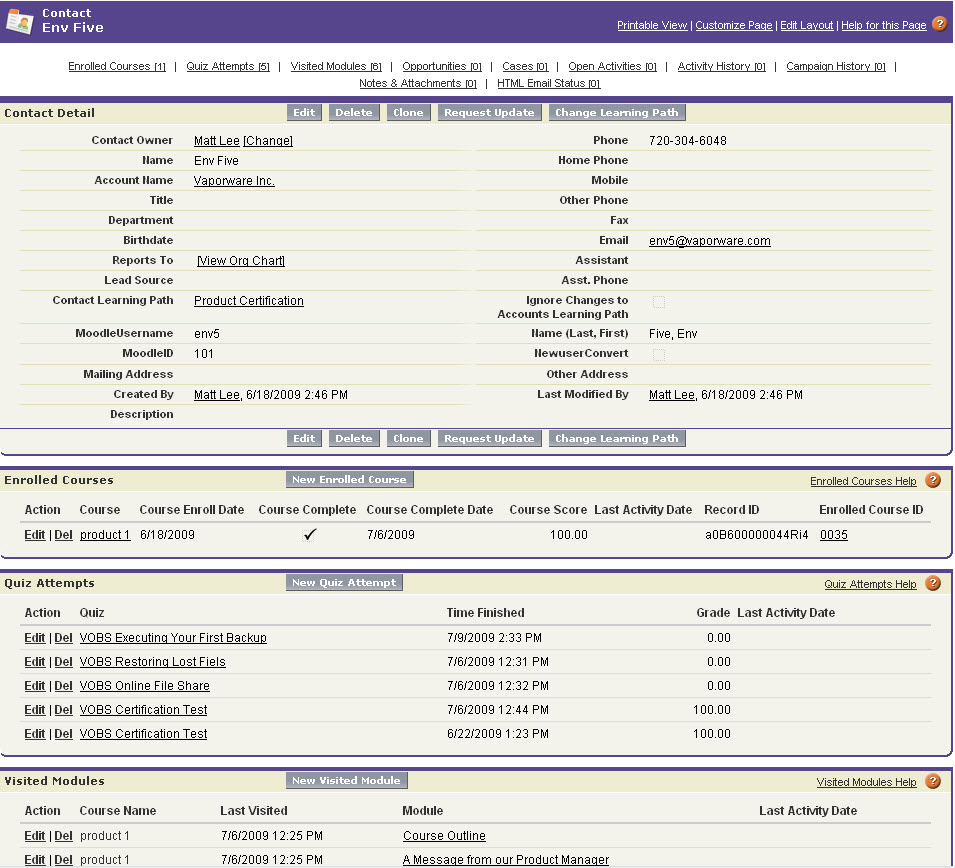Open the env5@vaporware.com email link

click(709, 241)
